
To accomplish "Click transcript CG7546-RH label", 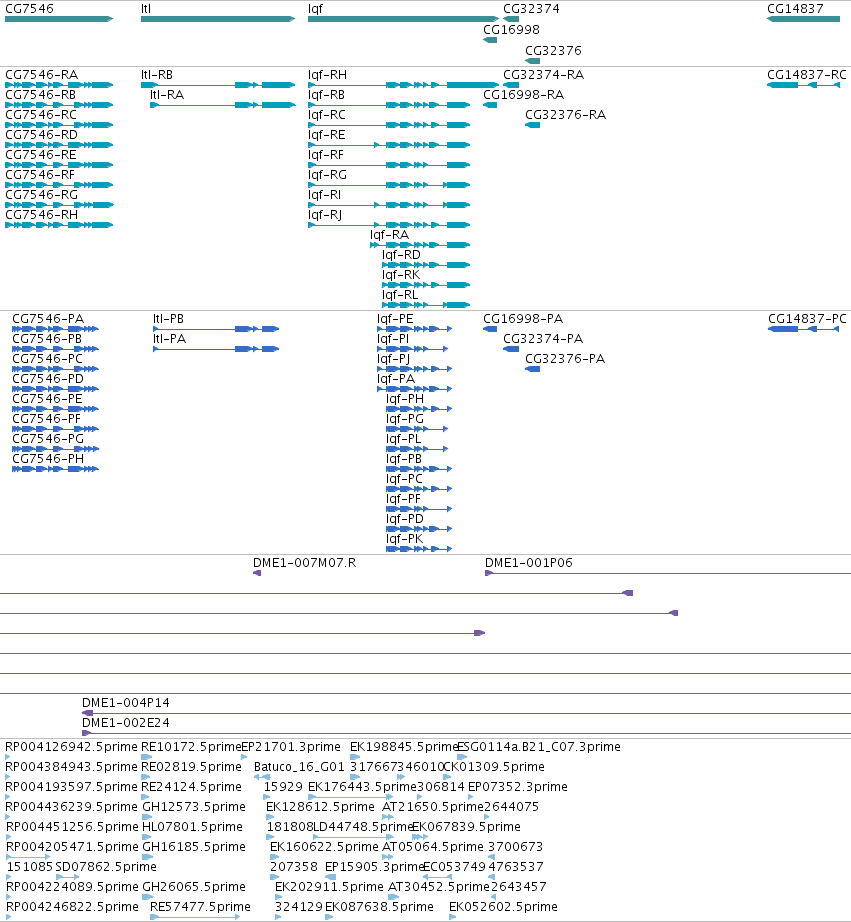I will point(41,215).
